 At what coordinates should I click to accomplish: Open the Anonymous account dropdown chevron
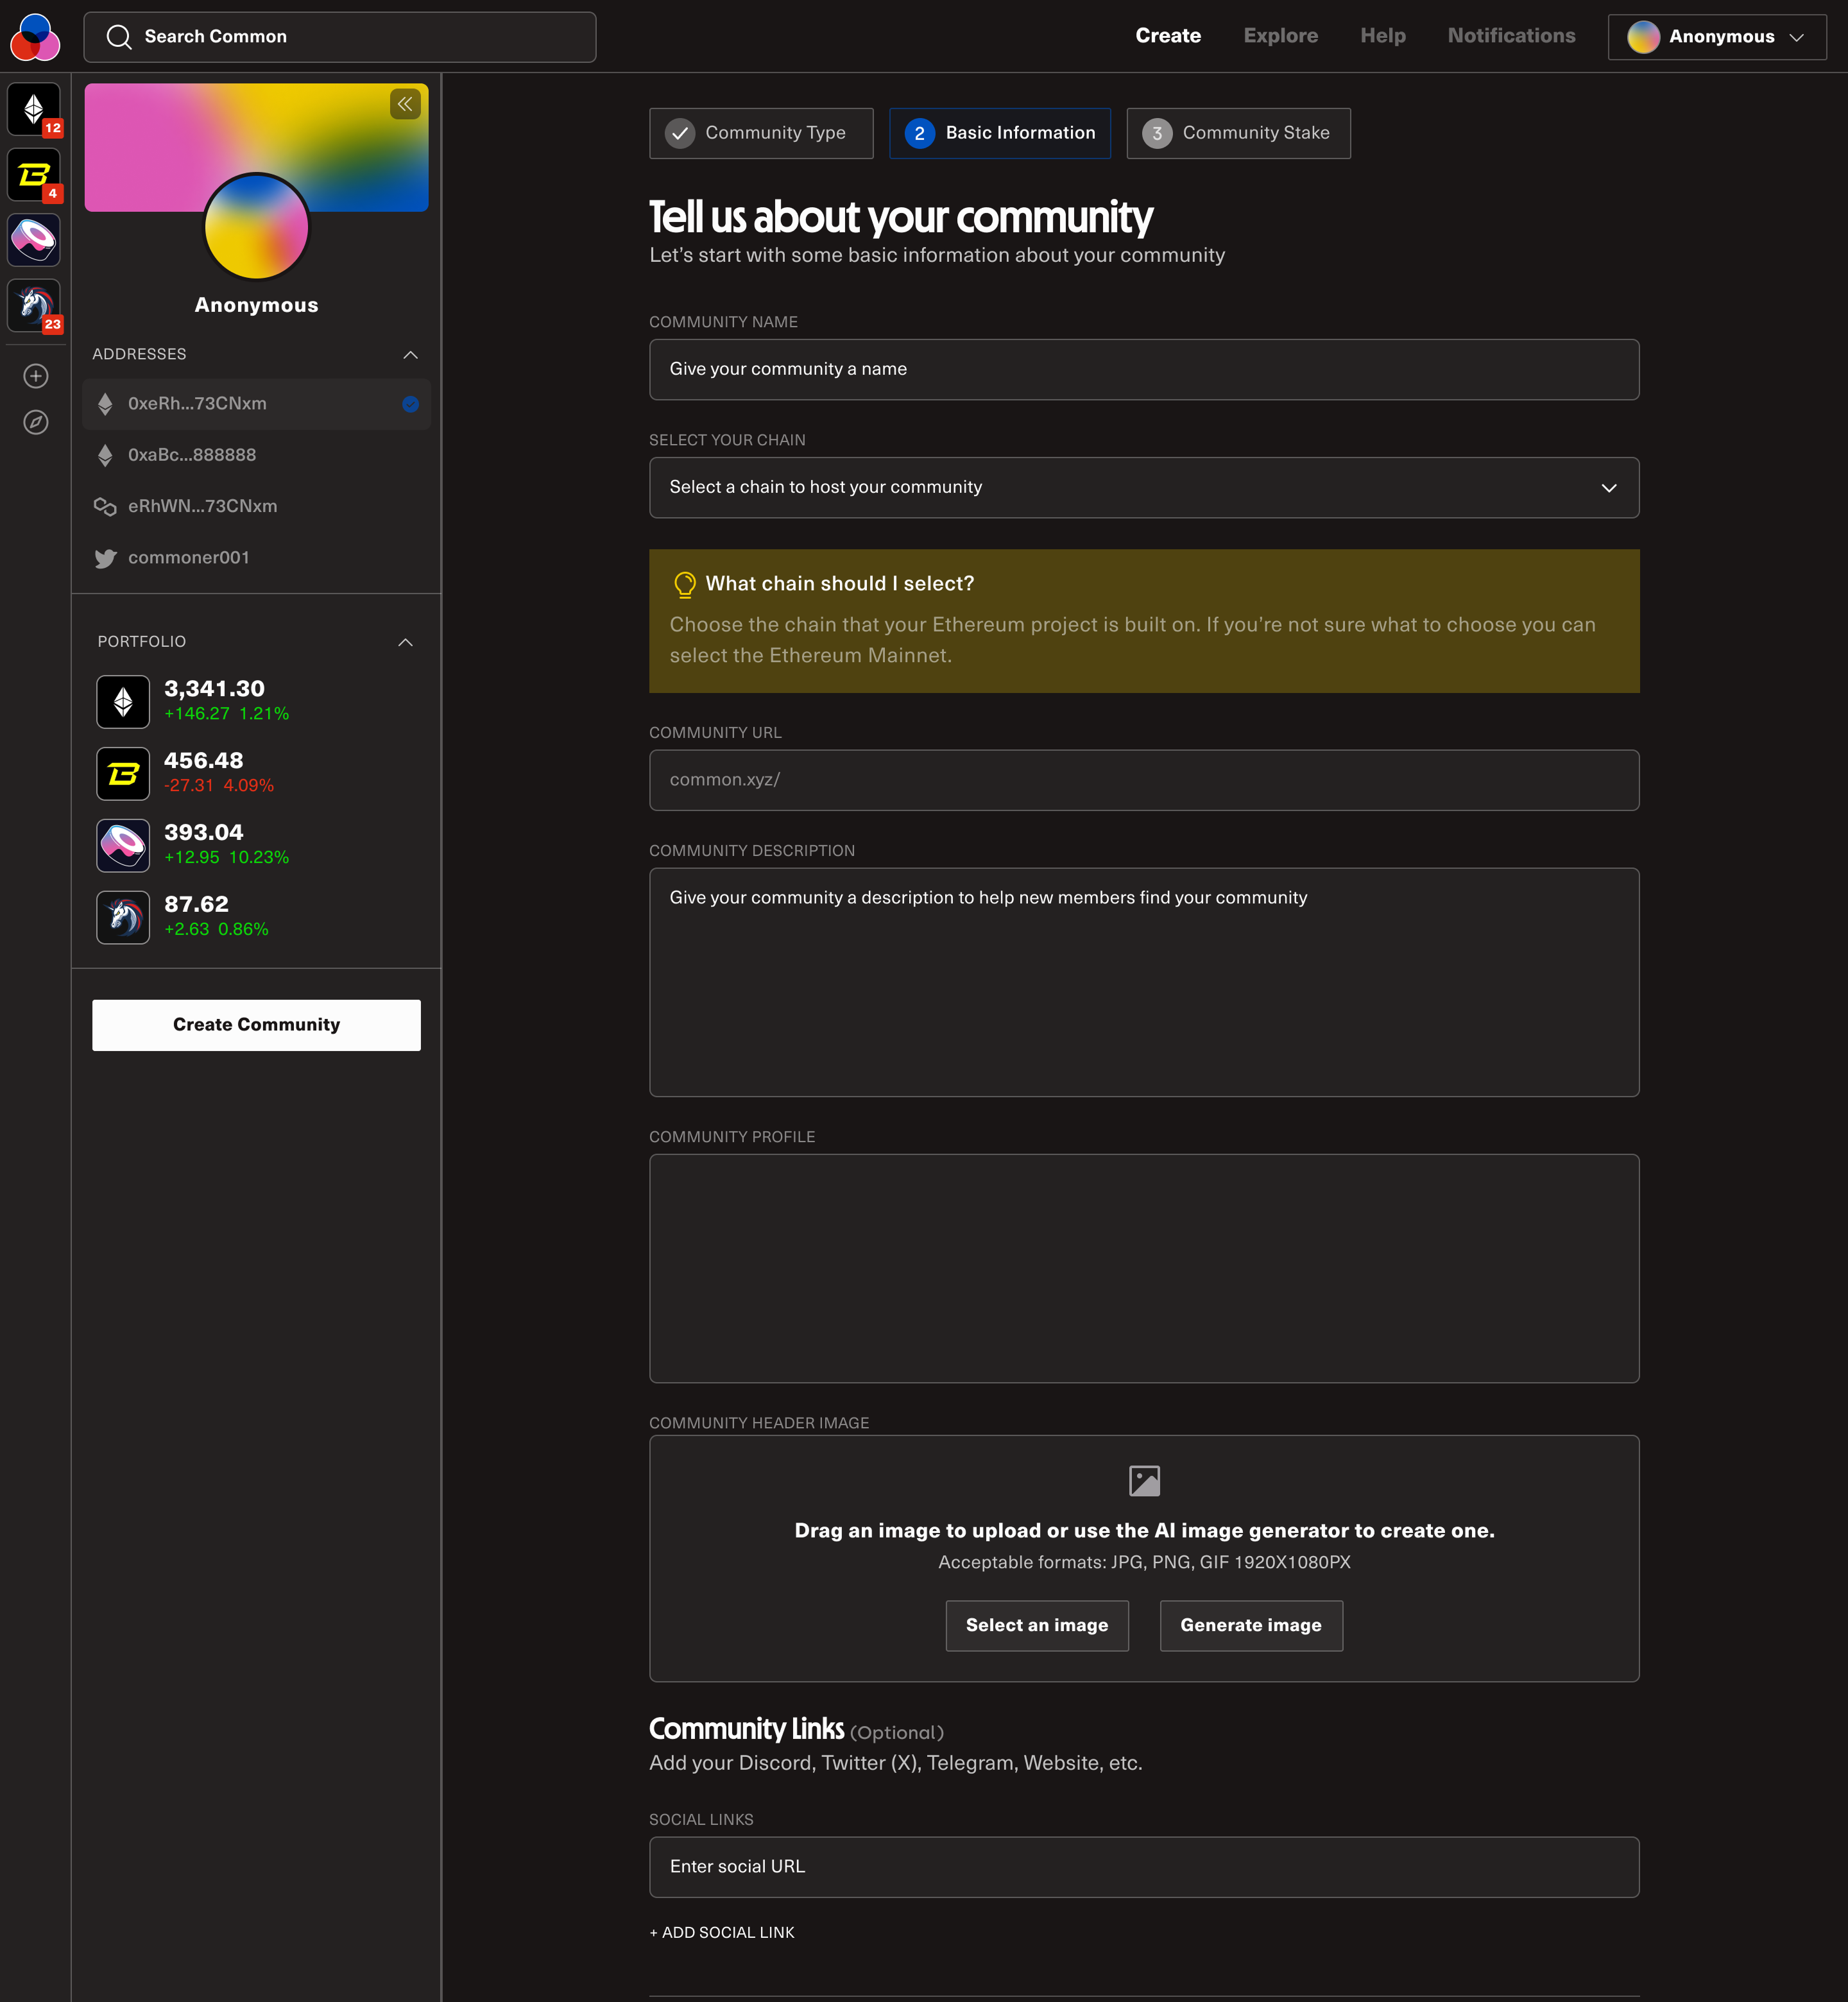(1797, 37)
